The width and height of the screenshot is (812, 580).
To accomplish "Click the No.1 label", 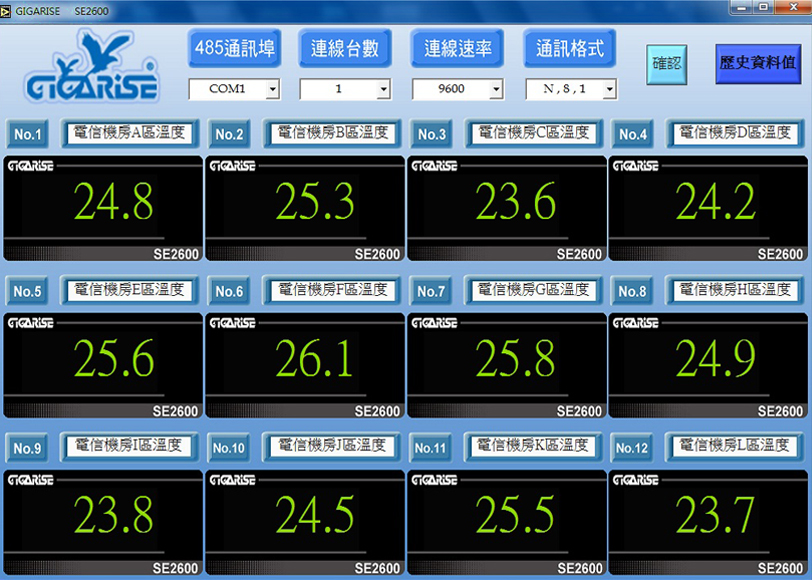I will (27, 134).
